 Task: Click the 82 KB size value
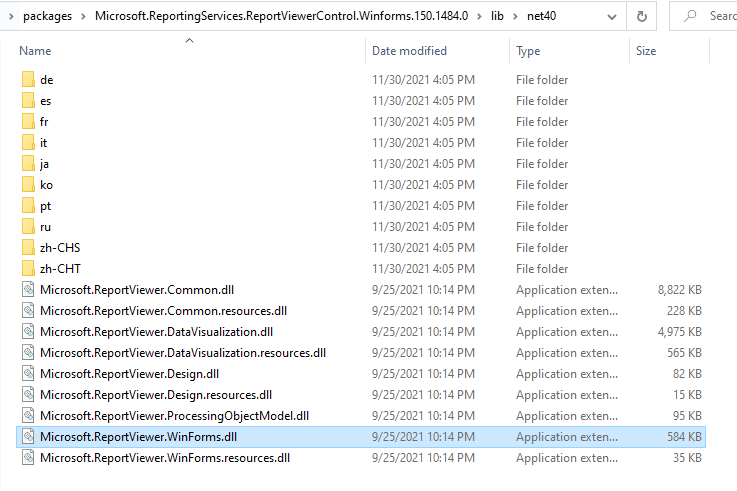click(687, 374)
